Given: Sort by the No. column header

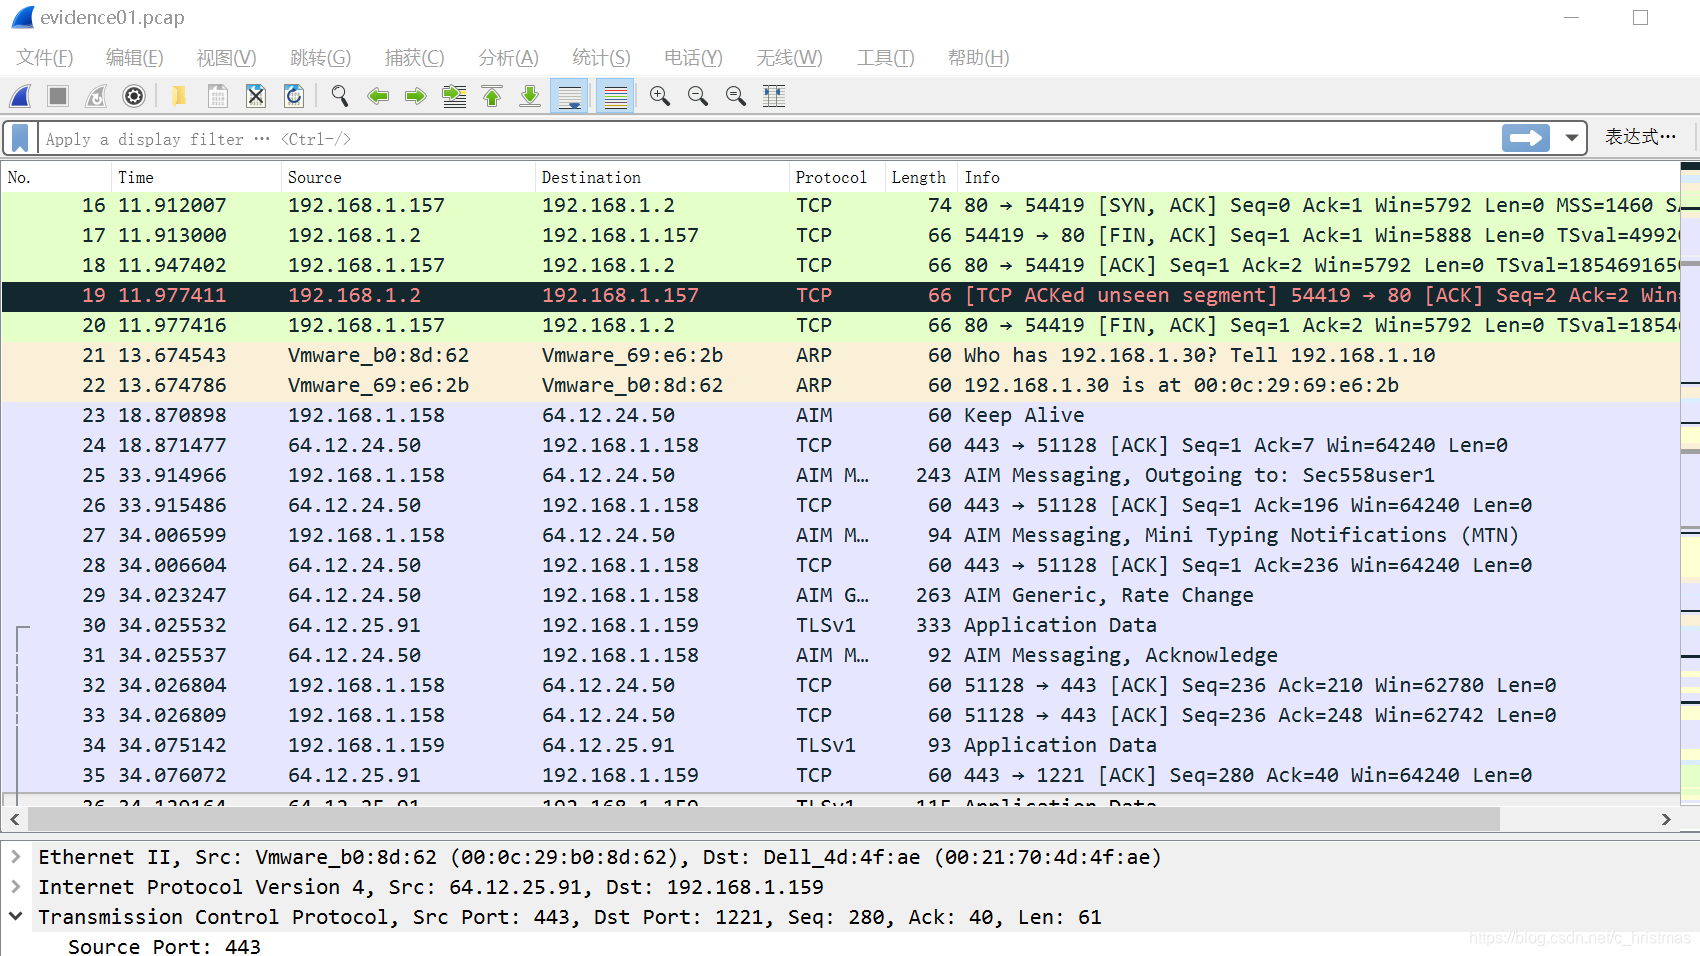Looking at the screenshot, I should pos(56,177).
